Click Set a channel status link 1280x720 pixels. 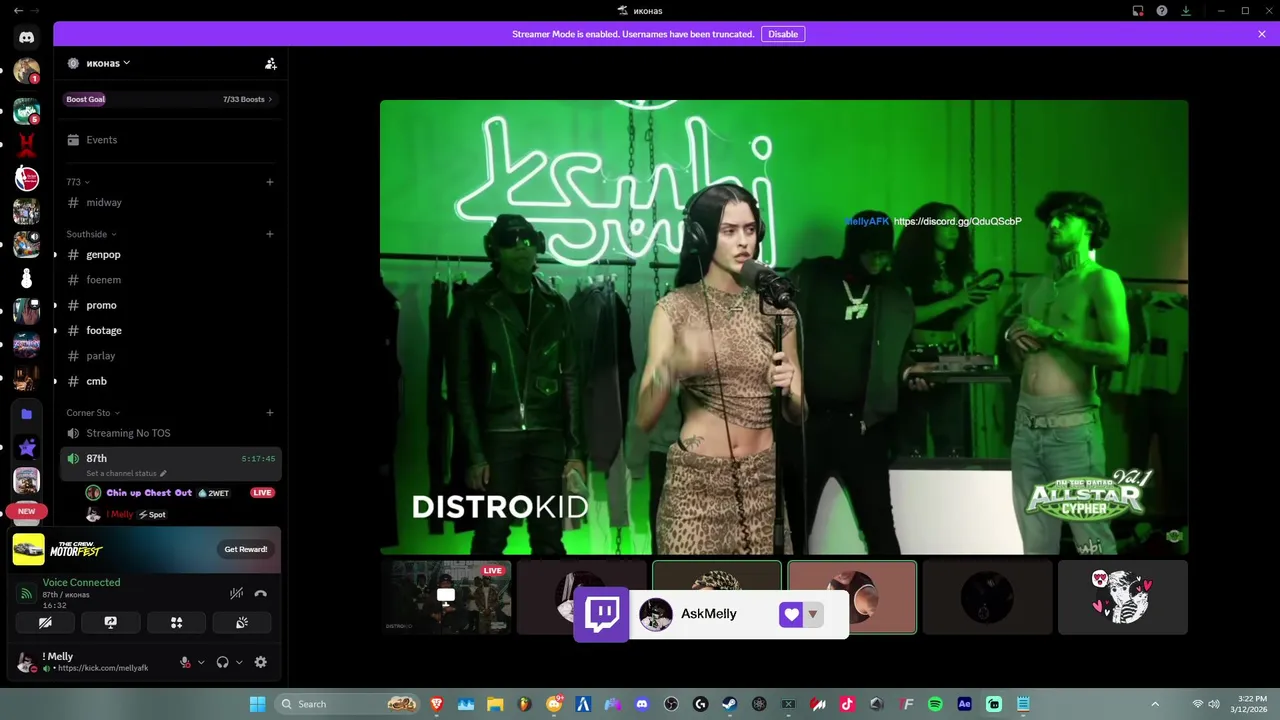click(x=126, y=473)
